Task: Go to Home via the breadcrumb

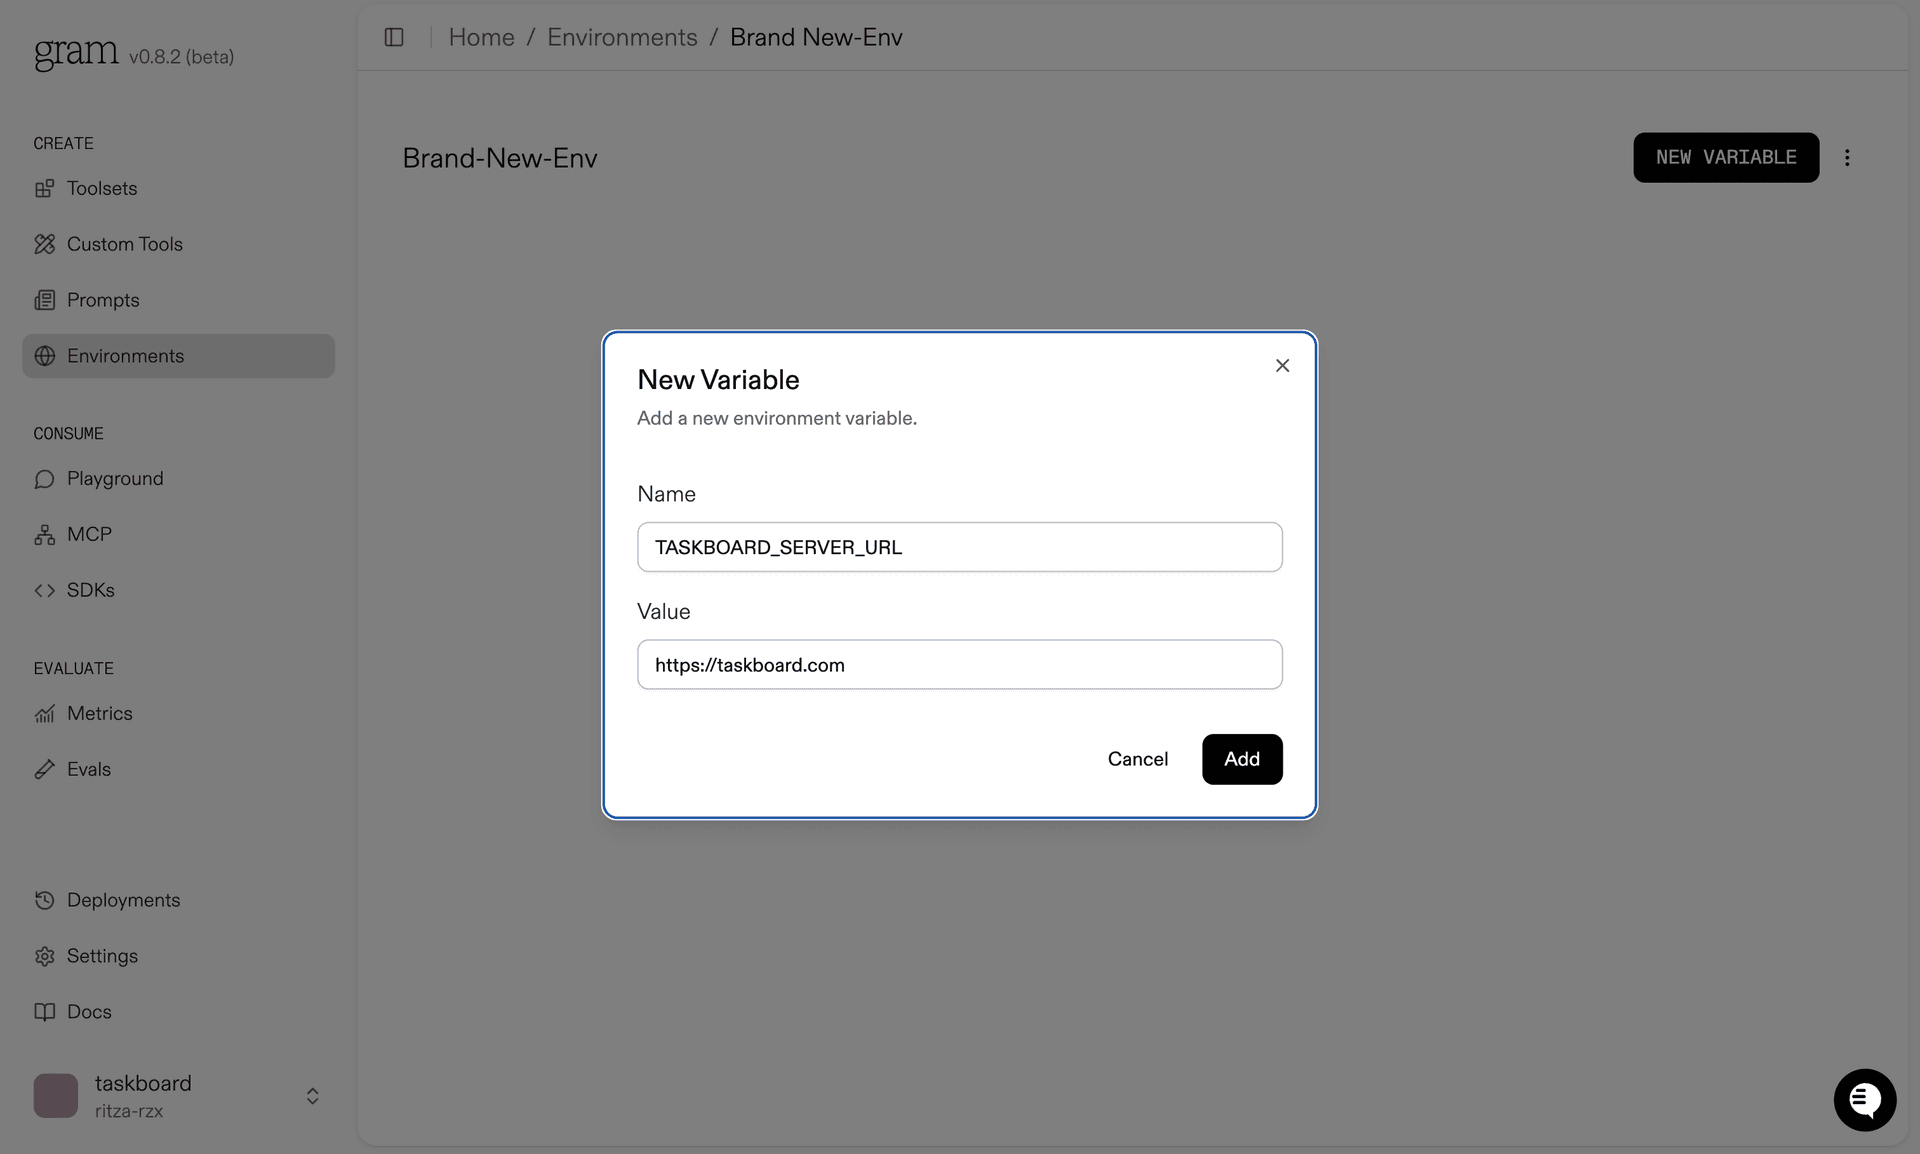Action: (x=481, y=37)
